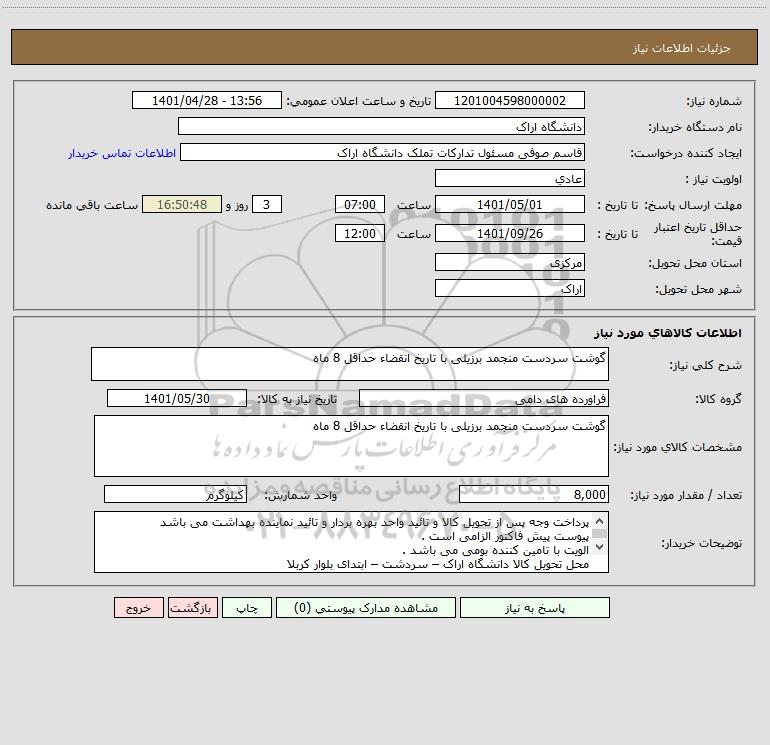Screen dimensions: 770x745
Task: Click the label تاریخ و ساعت اعلان عمومی
Action: click(358, 101)
